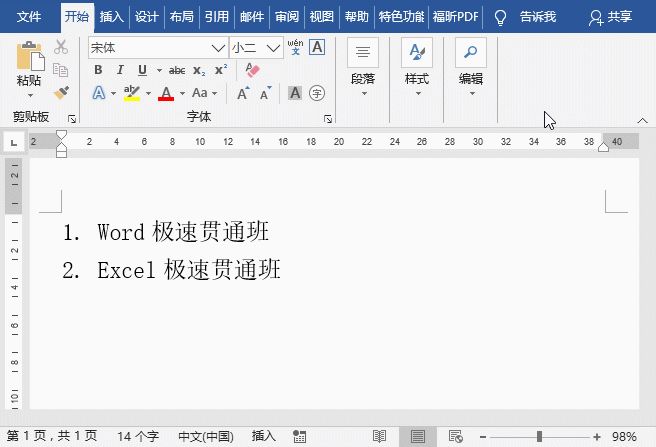Switch to the 视图 View tab
Image resolution: width=656 pixels, height=447 pixels.
pos(322,17)
